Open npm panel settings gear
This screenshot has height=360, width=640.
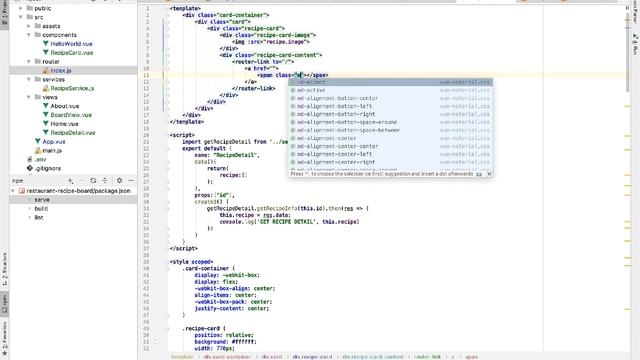[x=119, y=180]
